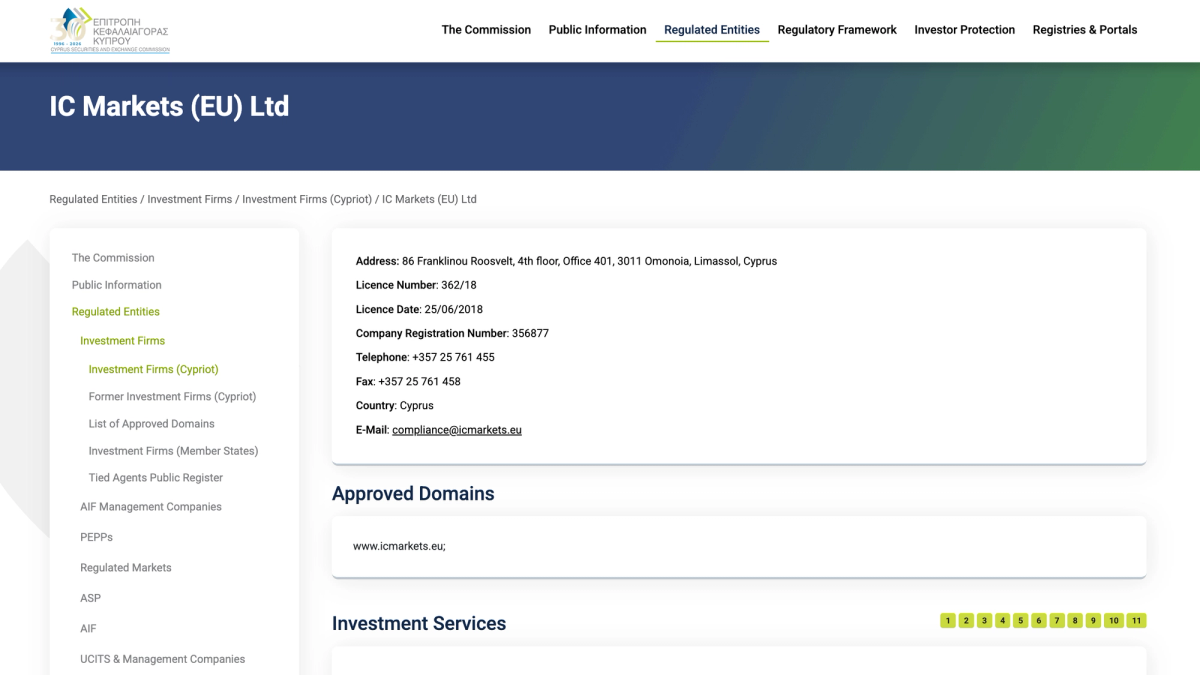
Task: Click the Telephone +357 25 761 455 text
Action: [x=425, y=357]
